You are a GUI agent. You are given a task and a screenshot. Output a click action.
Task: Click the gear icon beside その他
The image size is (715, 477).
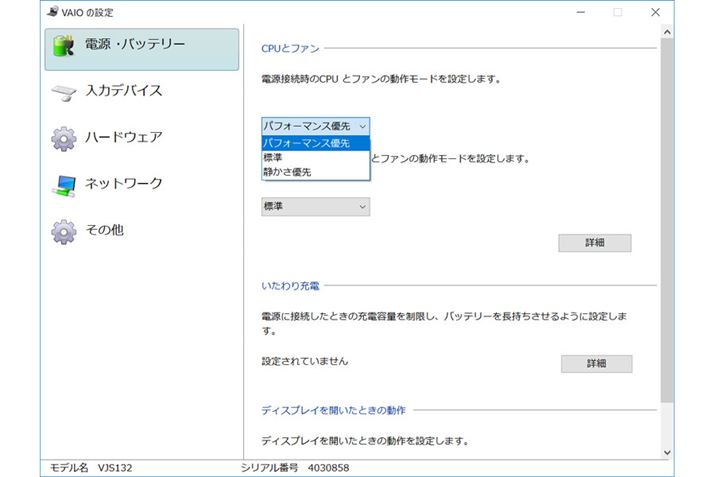pyautogui.click(x=64, y=231)
